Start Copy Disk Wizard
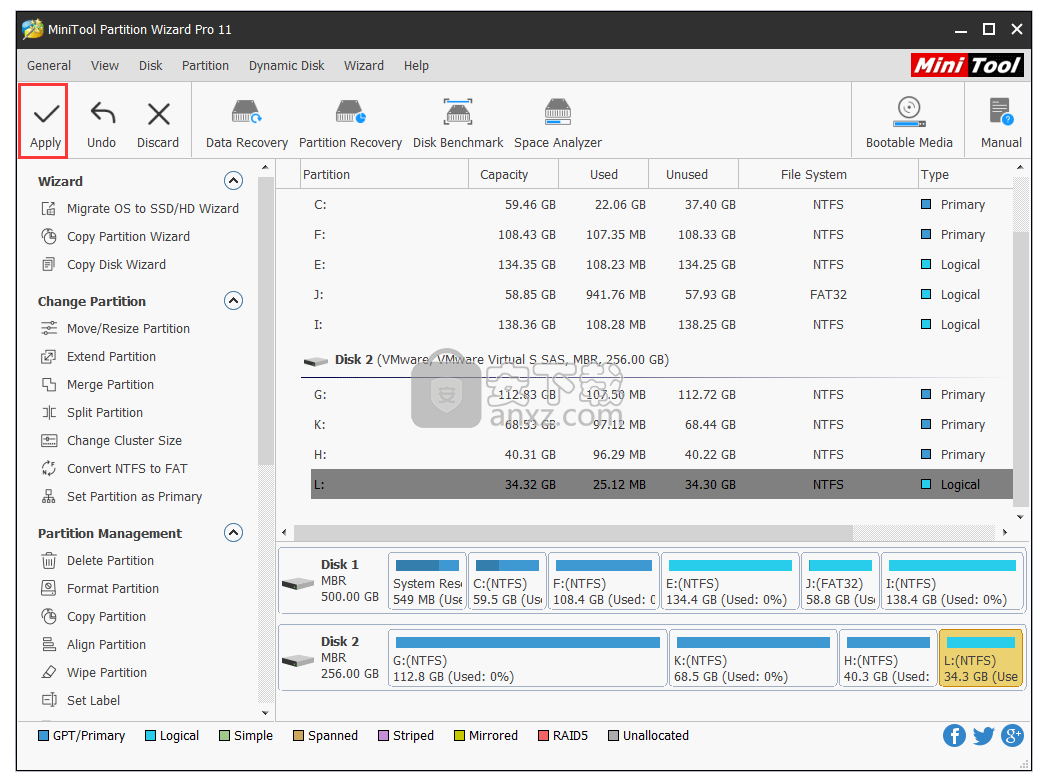1038x780 pixels. click(103, 264)
